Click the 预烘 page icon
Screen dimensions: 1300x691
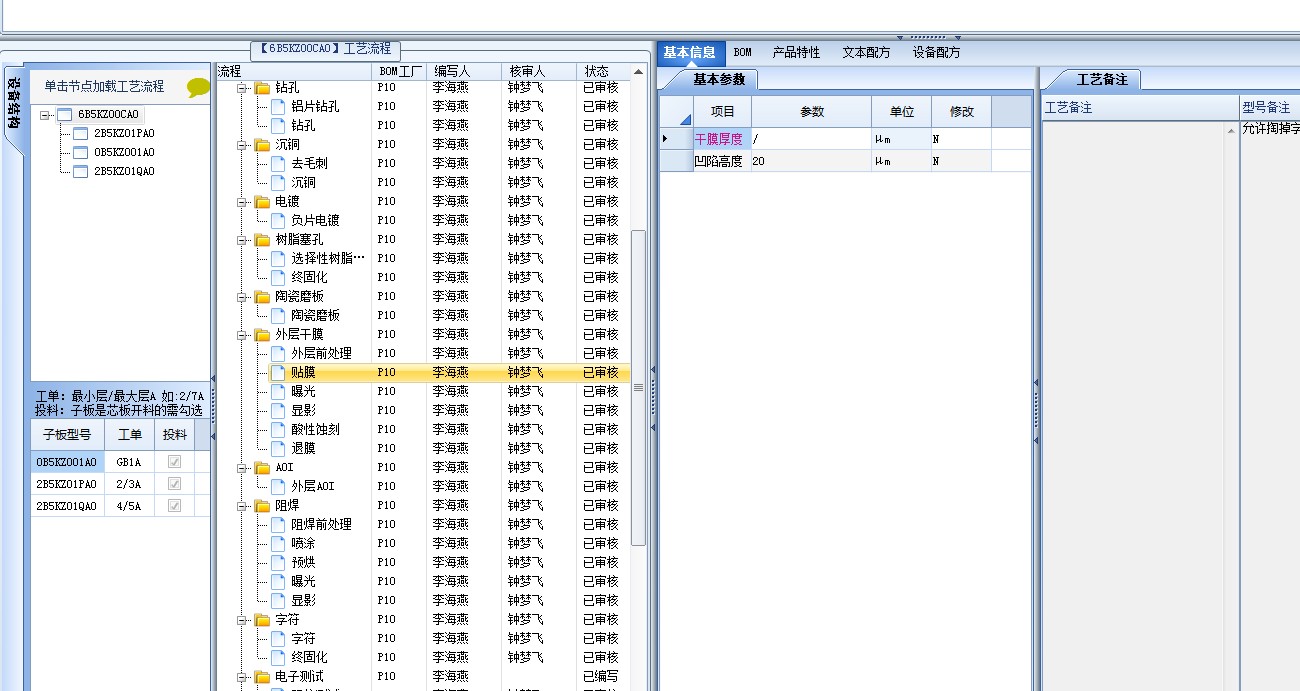coord(278,562)
